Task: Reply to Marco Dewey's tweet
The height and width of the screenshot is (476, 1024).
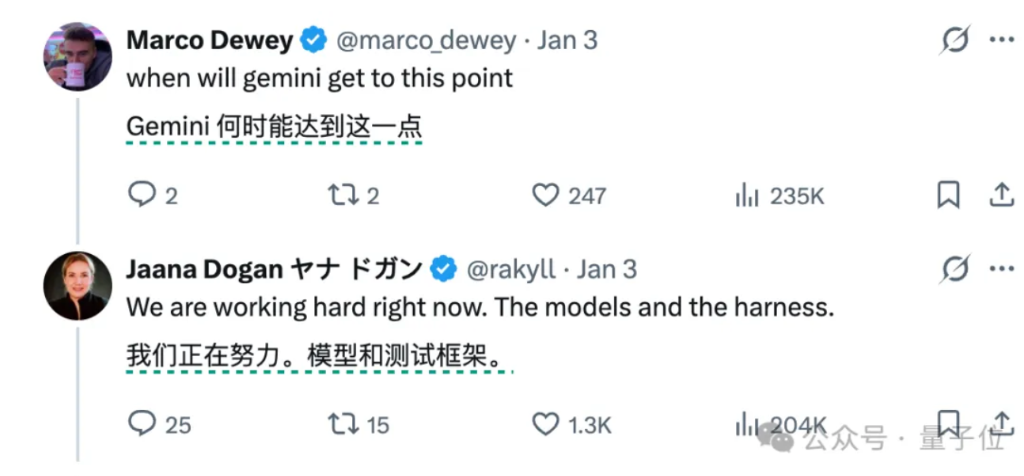Action: coord(142,194)
